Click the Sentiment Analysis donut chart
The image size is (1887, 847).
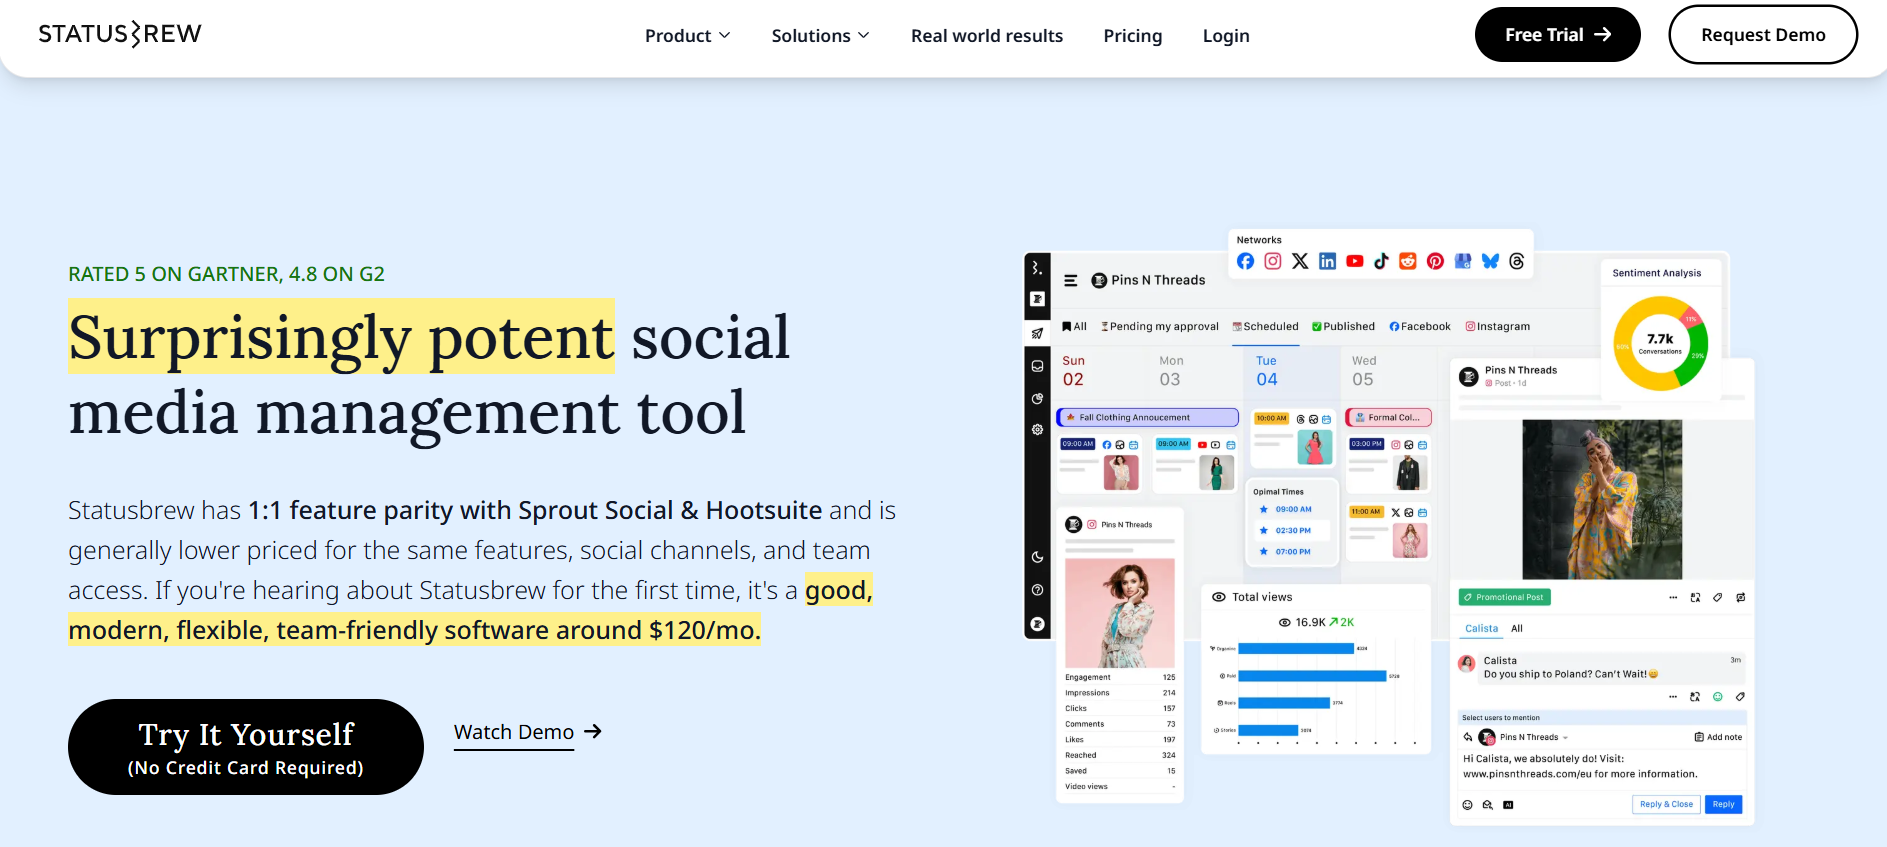[x=1660, y=343]
